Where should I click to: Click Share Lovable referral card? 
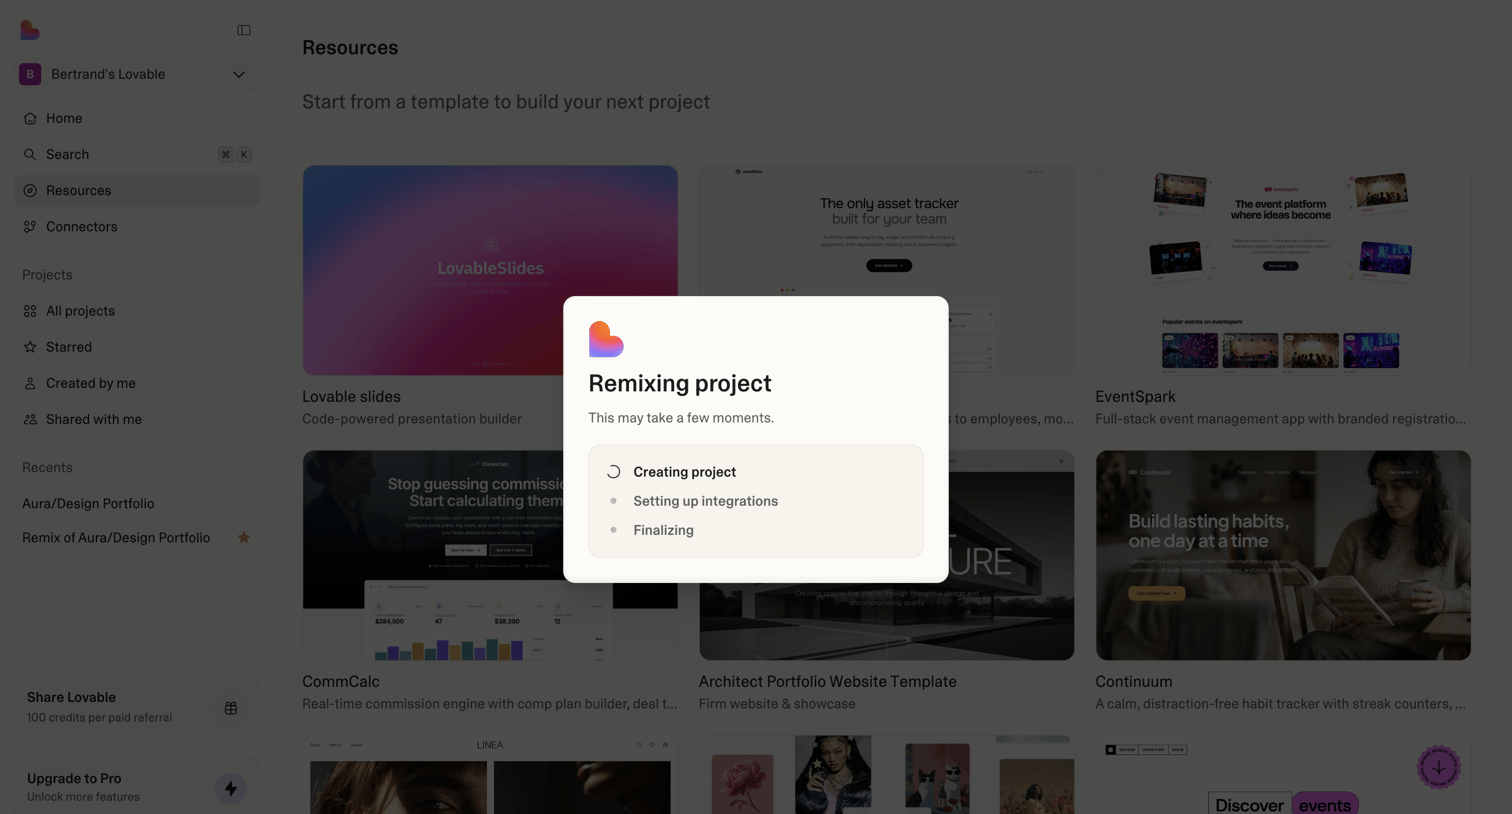click(x=137, y=707)
